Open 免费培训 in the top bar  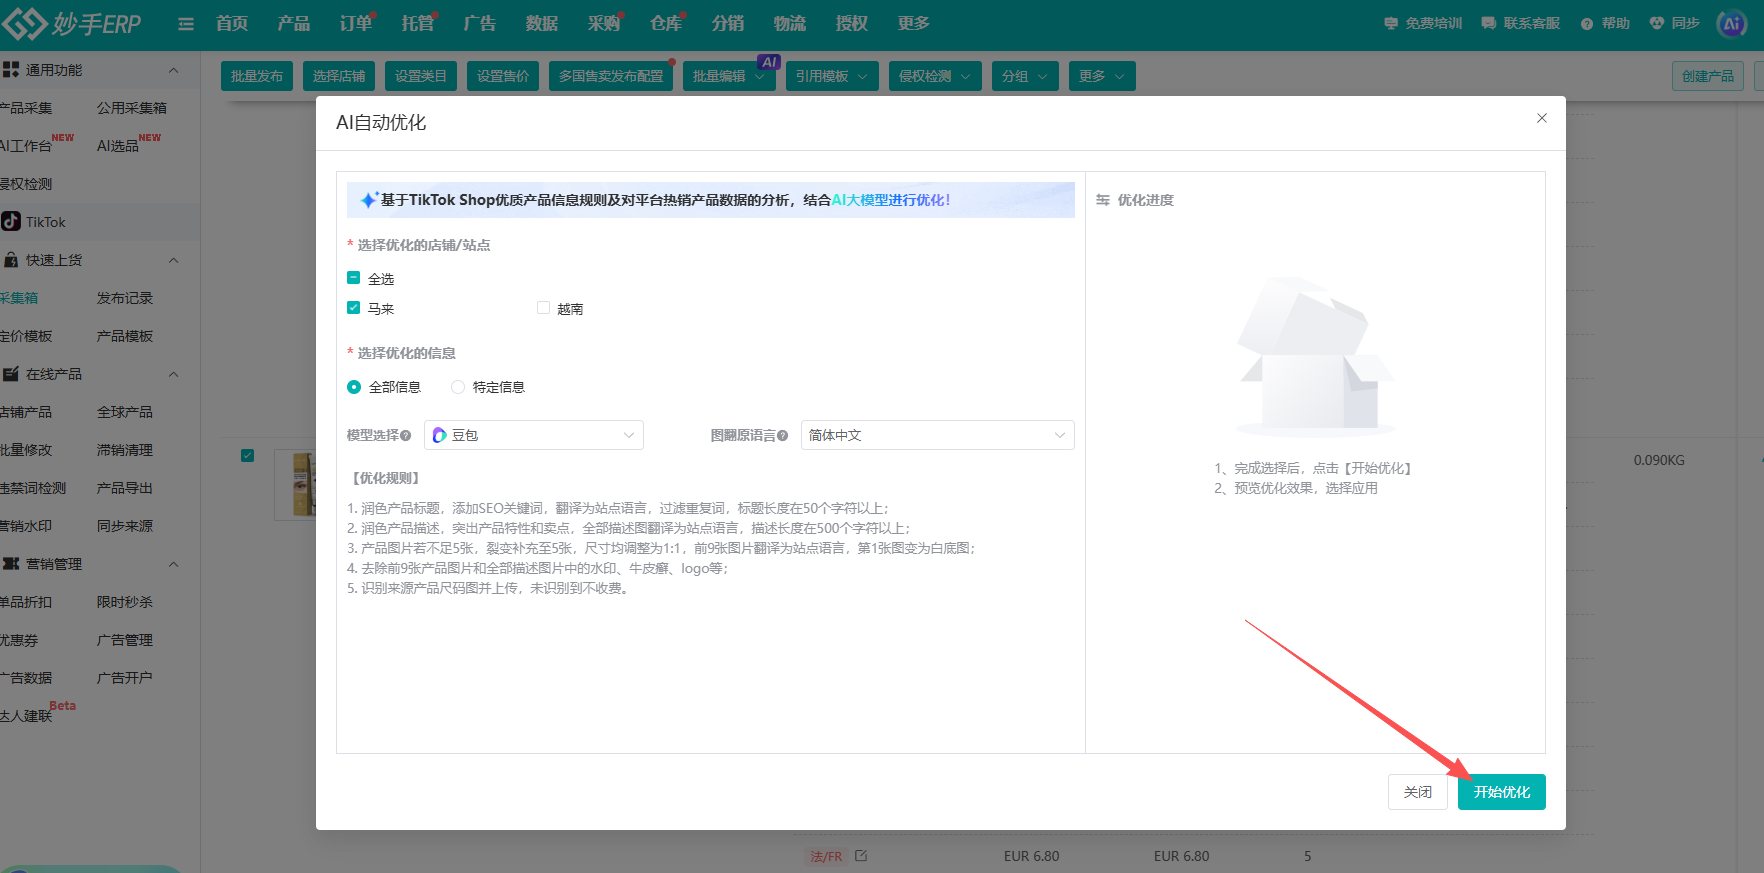point(1423,23)
